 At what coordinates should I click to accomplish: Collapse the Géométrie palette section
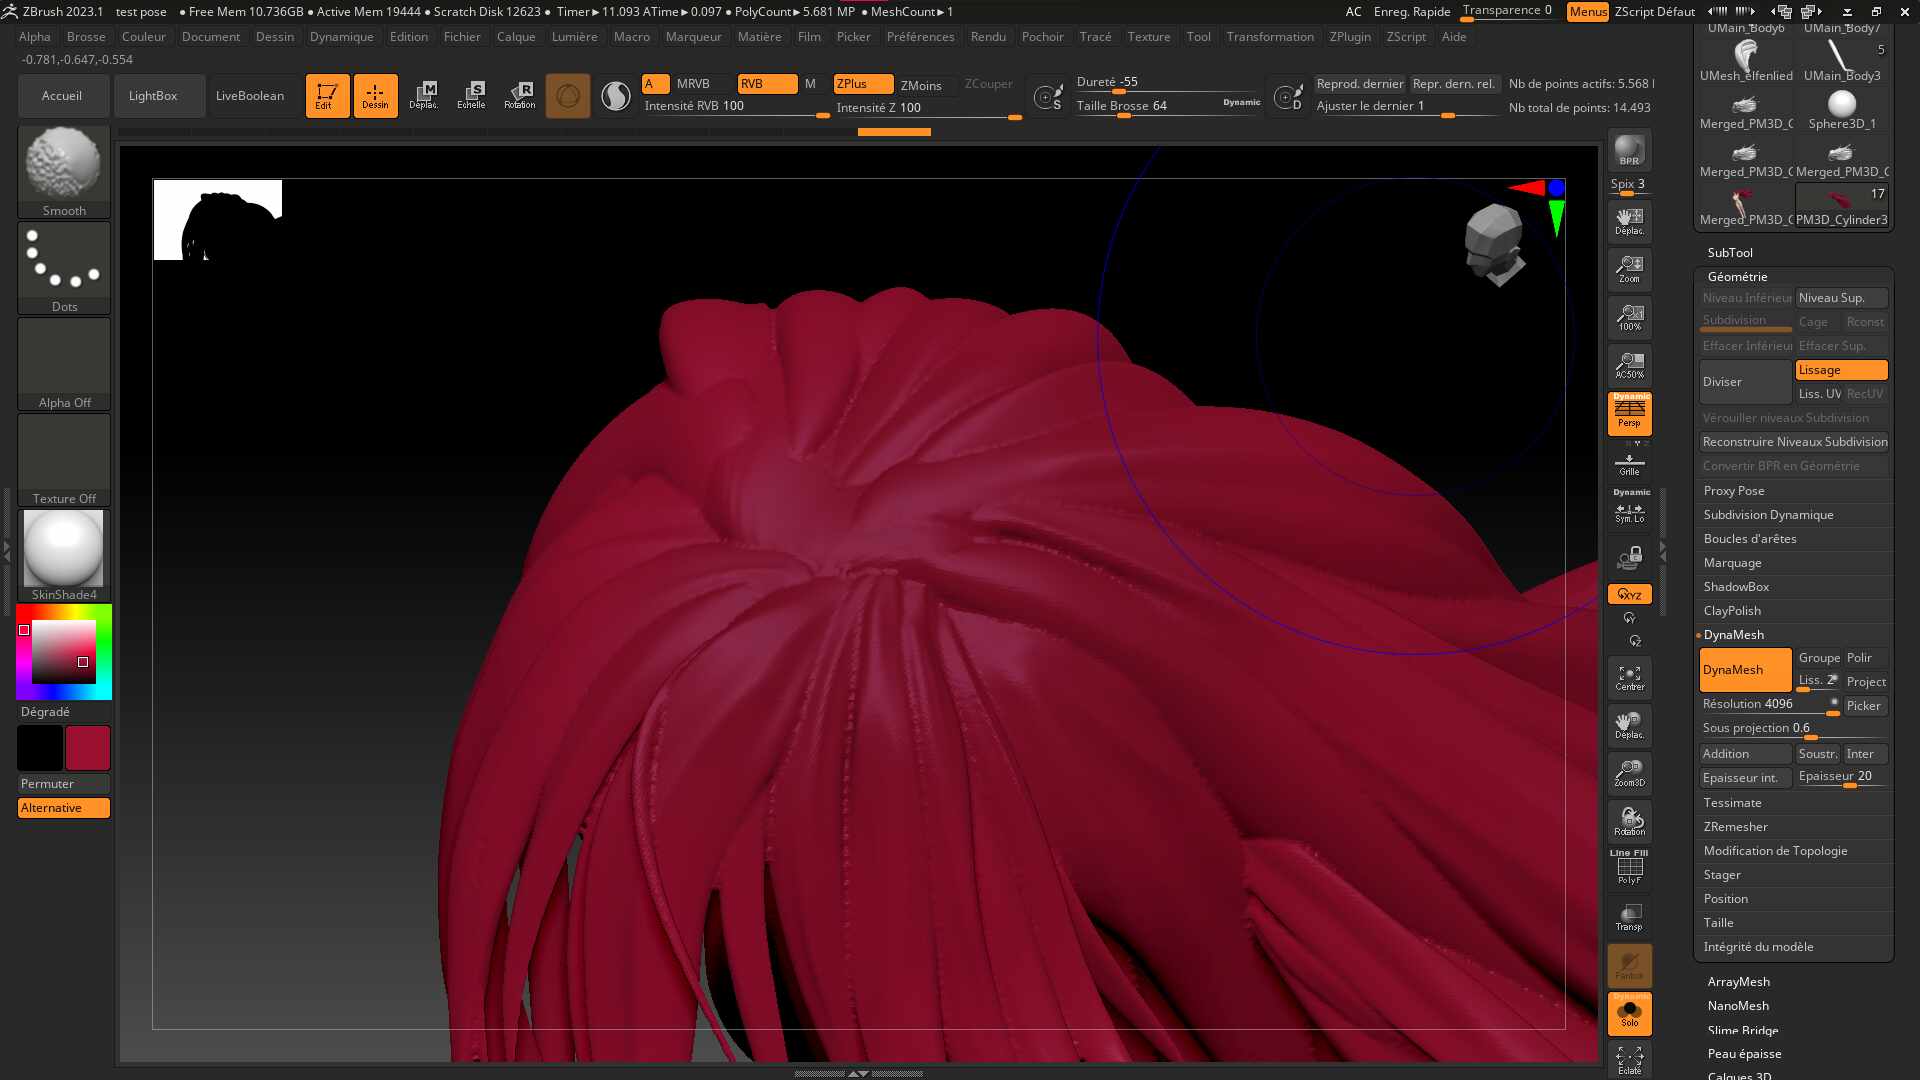tap(1737, 277)
